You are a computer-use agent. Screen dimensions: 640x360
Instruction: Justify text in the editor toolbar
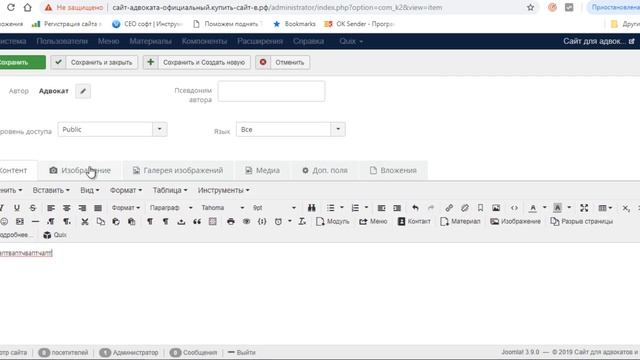pyautogui.click(x=98, y=208)
